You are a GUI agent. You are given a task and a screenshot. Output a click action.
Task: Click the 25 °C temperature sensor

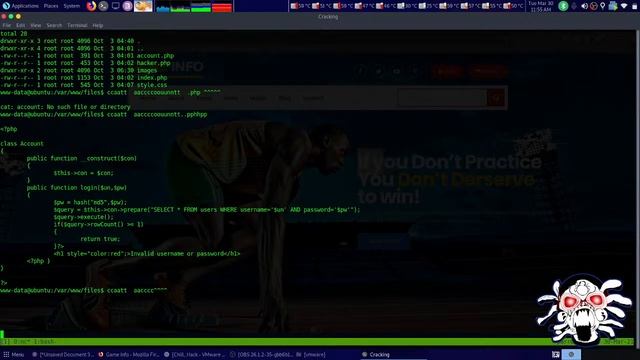tap(428, 6)
